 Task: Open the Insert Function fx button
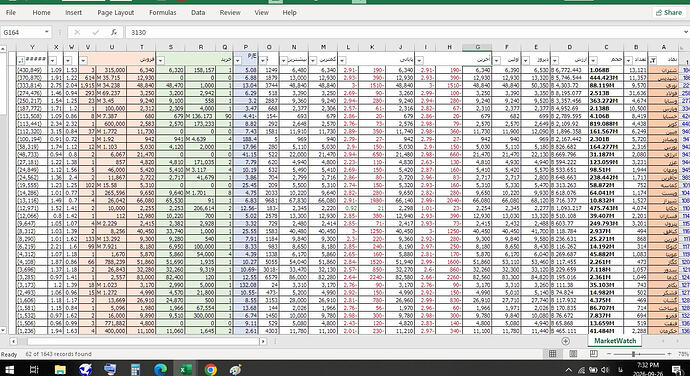click(114, 32)
